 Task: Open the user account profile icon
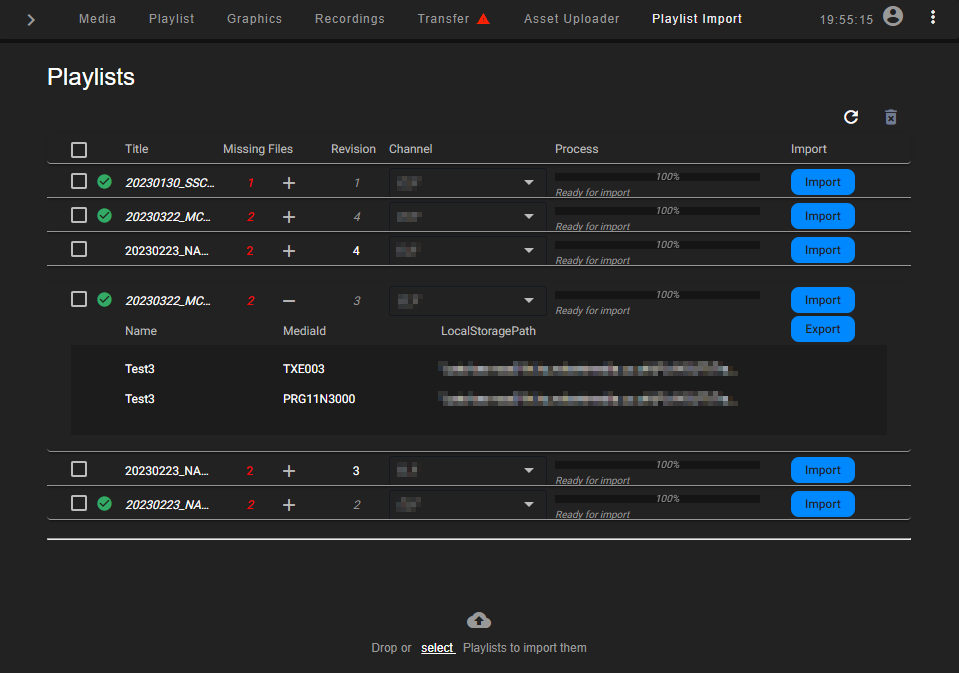point(893,17)
